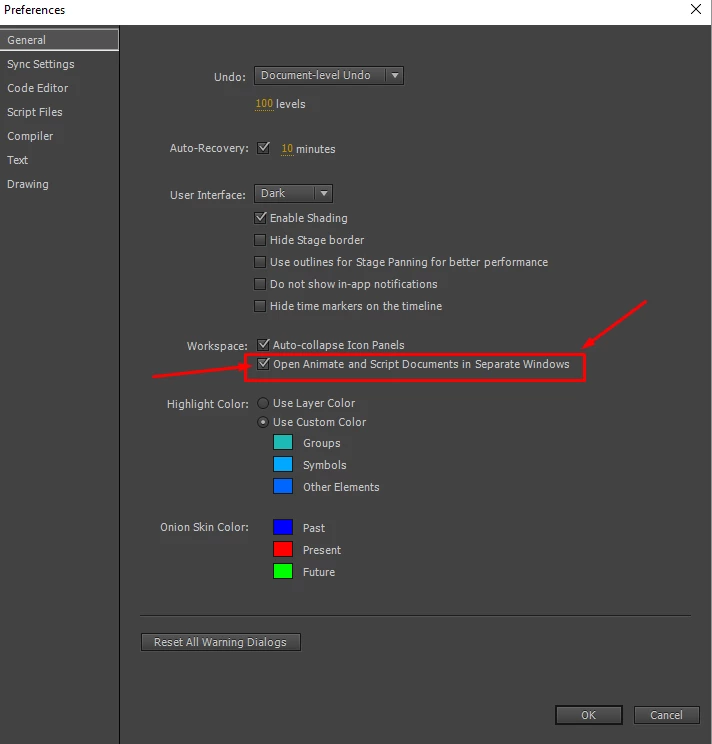Open the Symbols highlight color swatch
This screenshot has height=744, width=712.
[283, 464]
